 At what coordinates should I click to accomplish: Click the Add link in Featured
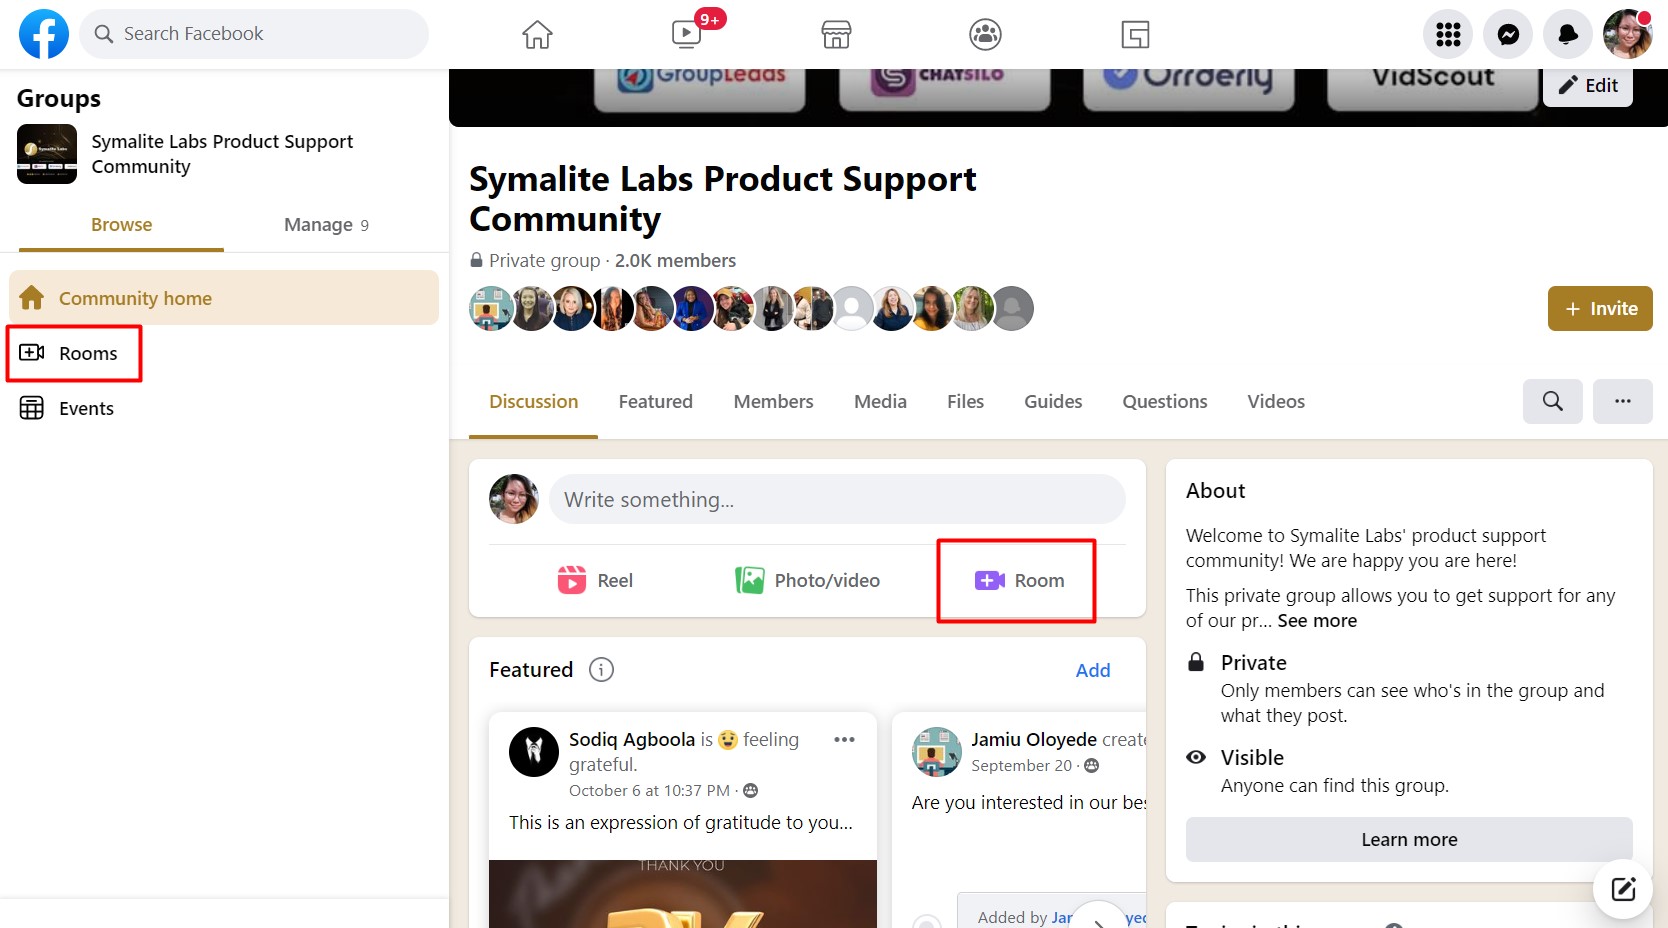click(1092, 671)
